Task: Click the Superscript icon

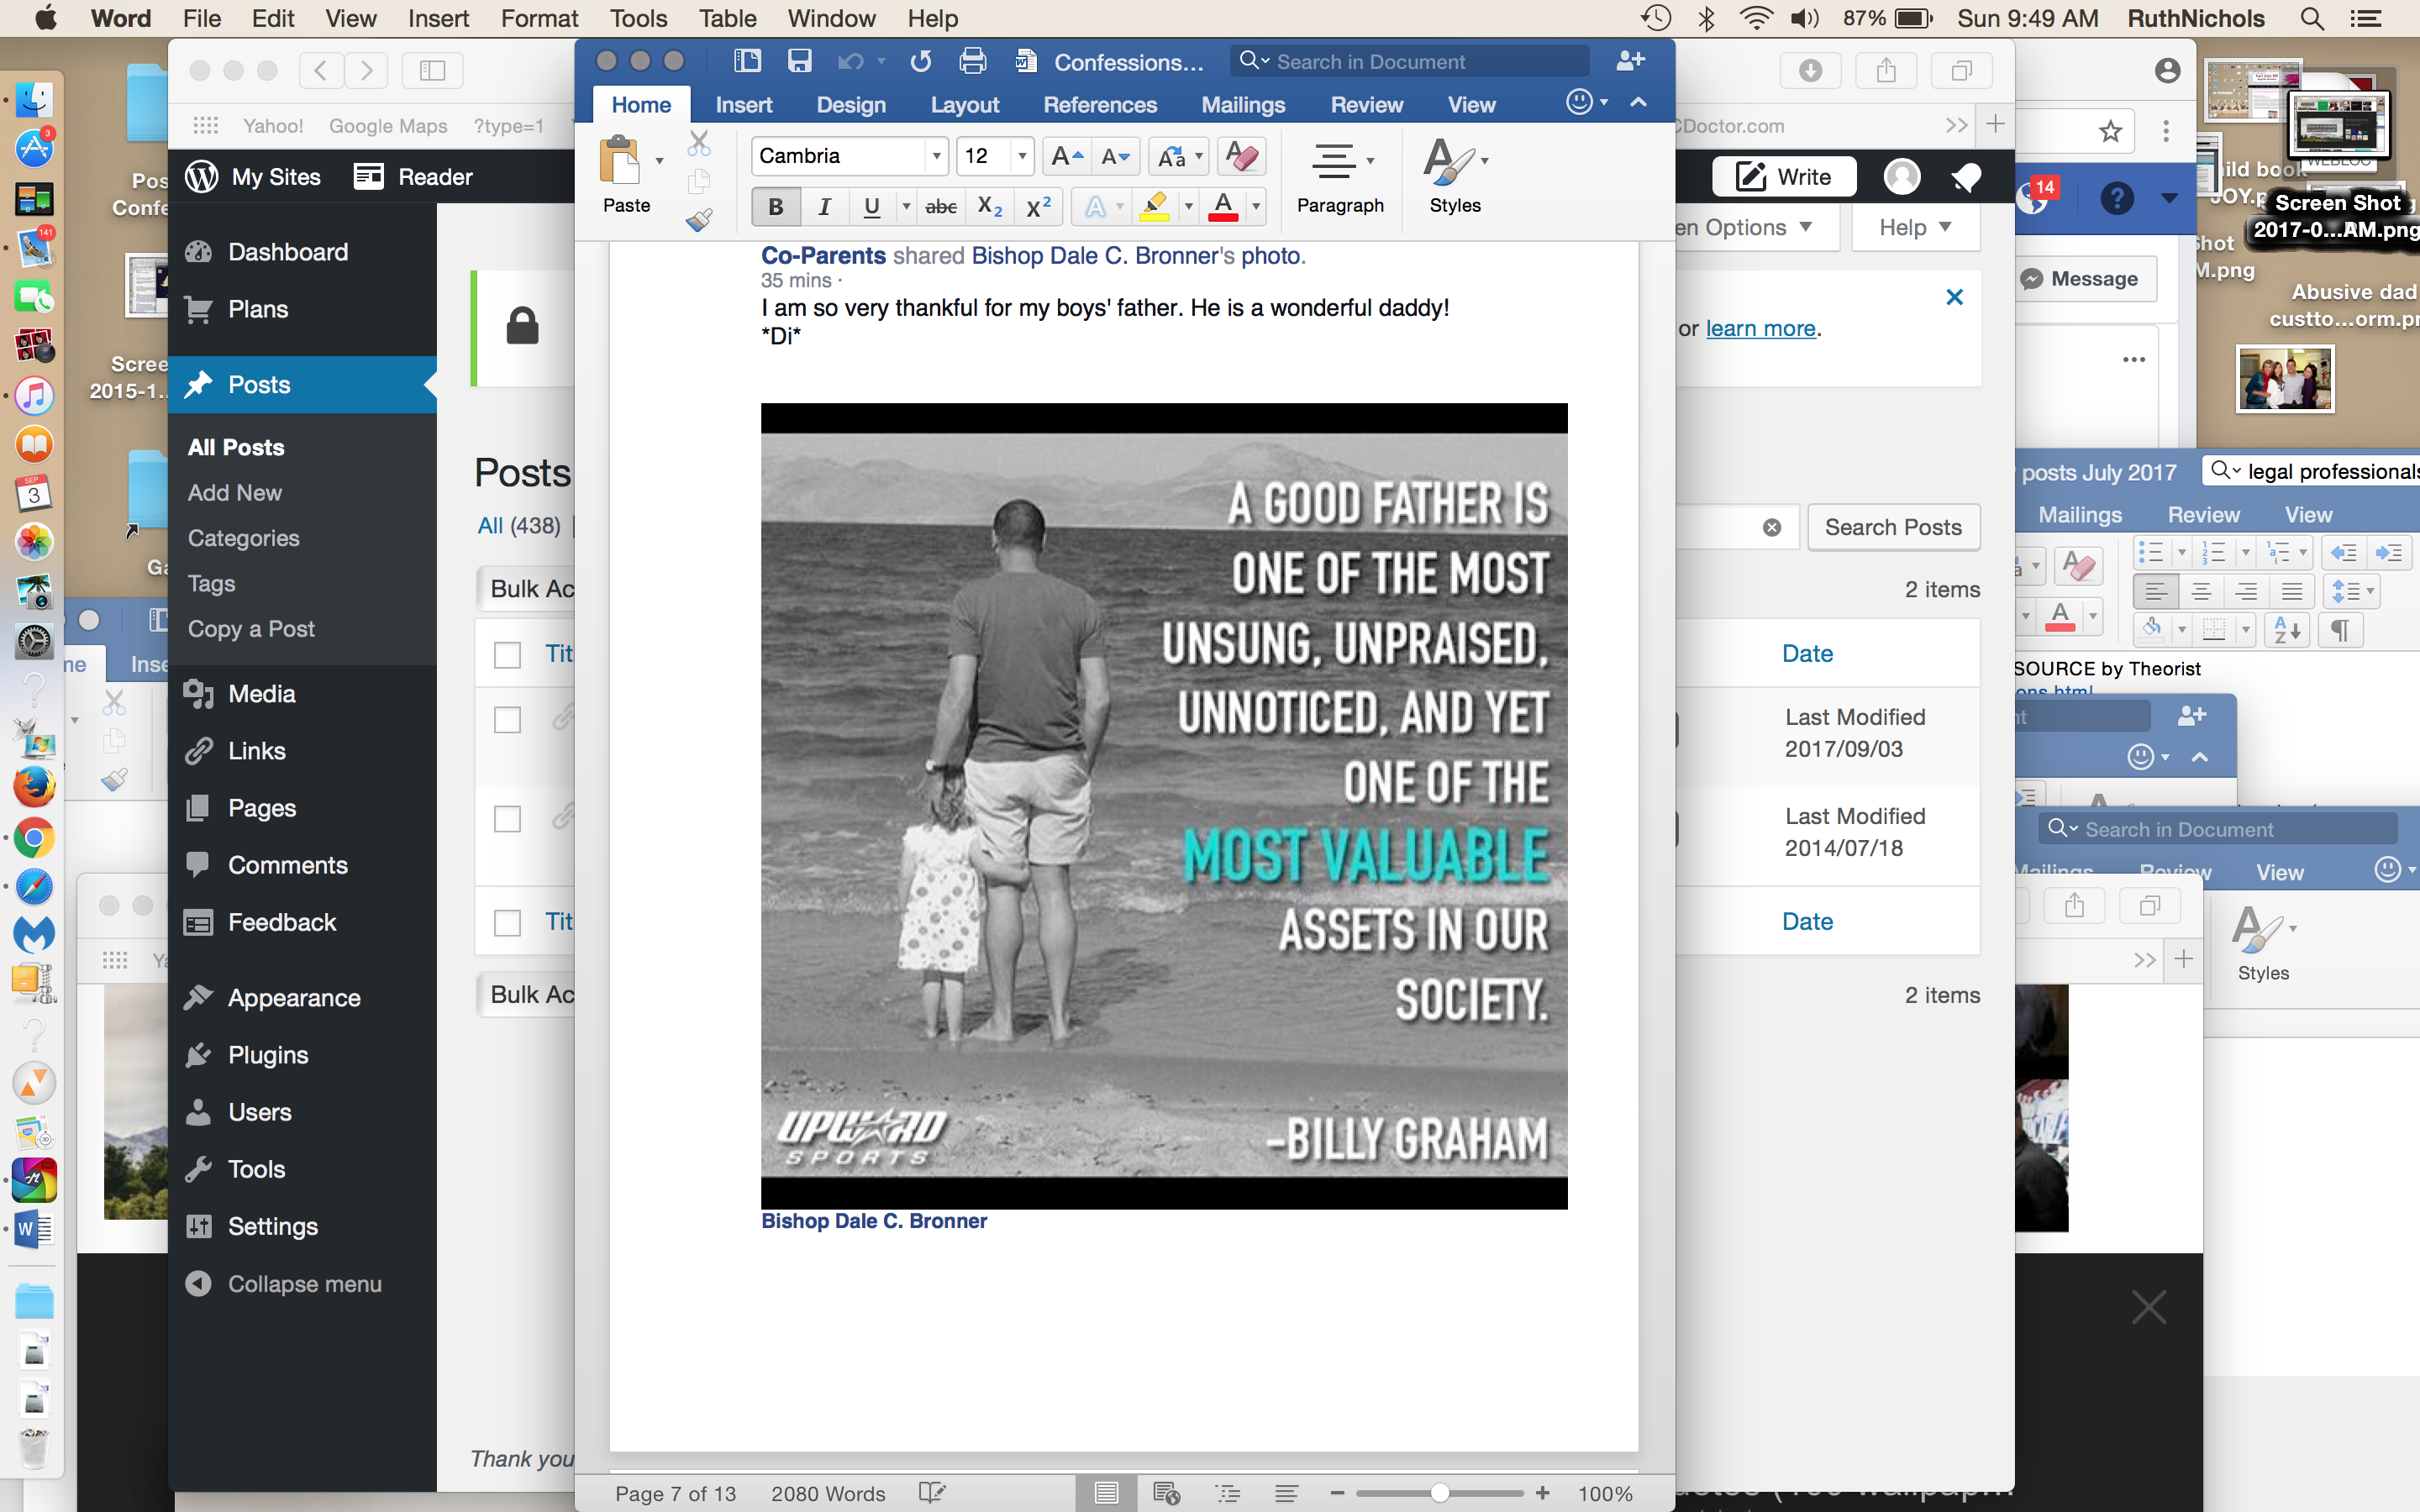Action: click(x=1038, y=207)
